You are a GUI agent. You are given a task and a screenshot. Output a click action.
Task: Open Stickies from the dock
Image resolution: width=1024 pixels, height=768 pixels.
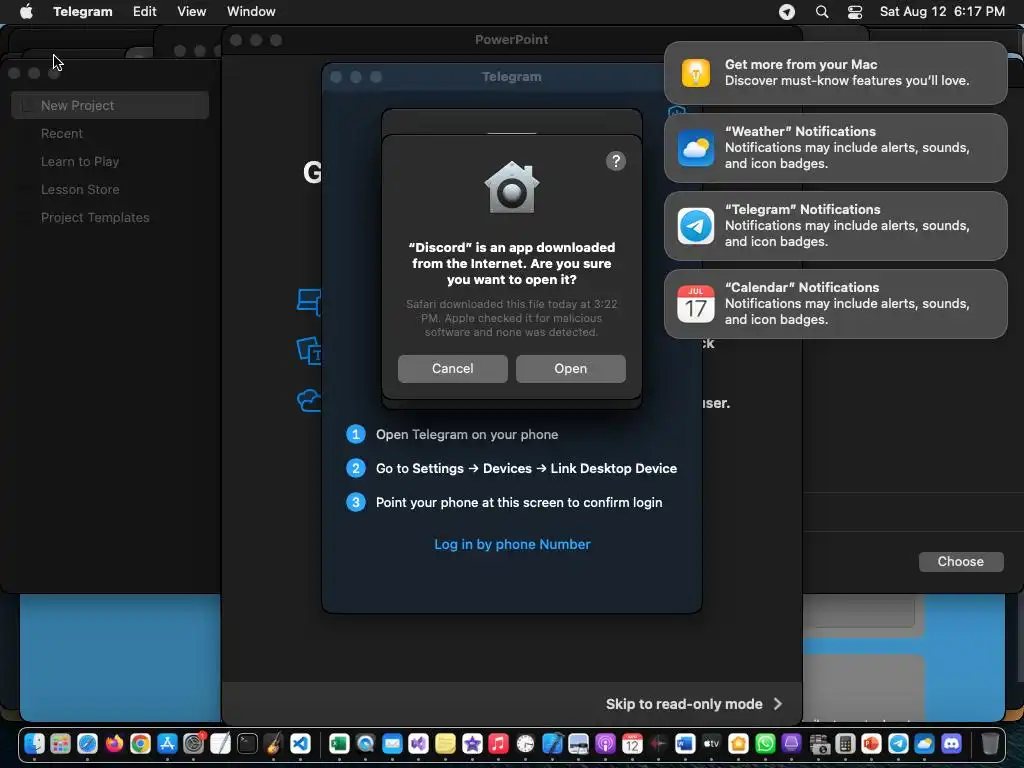(445, 743)
